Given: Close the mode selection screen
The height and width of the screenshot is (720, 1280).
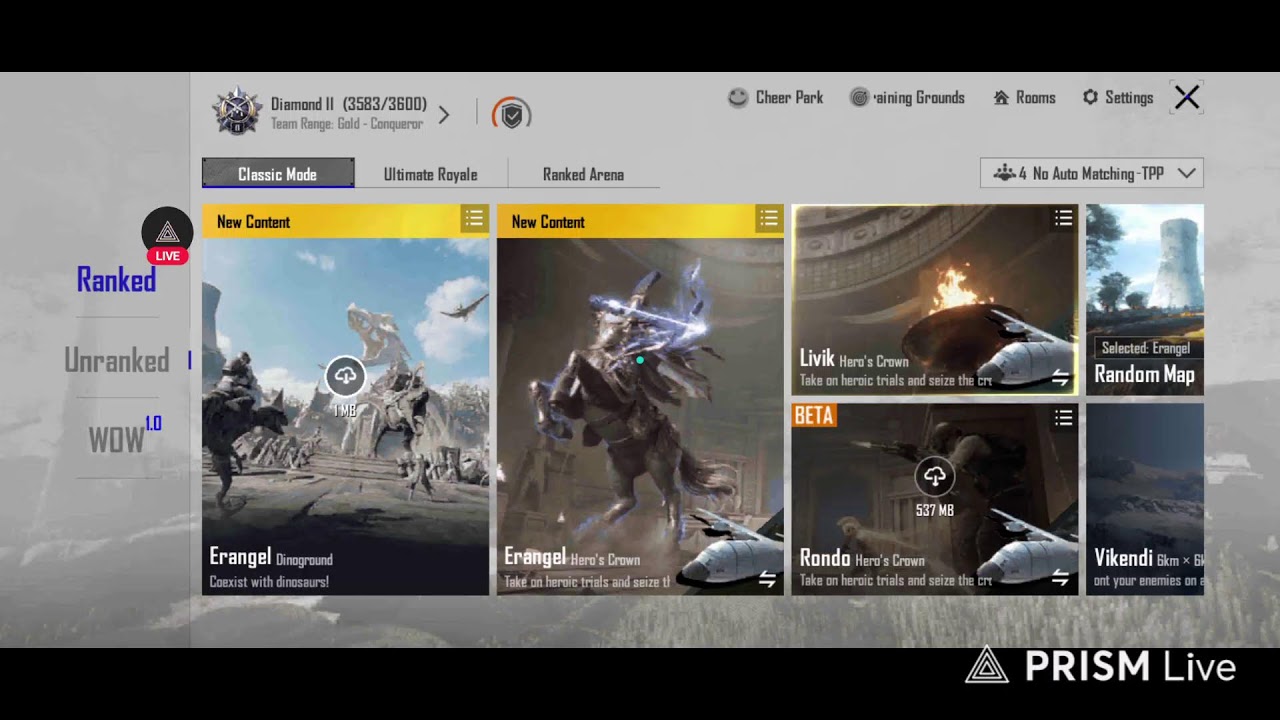Looking at the screenshot, I should point(1187,97).
